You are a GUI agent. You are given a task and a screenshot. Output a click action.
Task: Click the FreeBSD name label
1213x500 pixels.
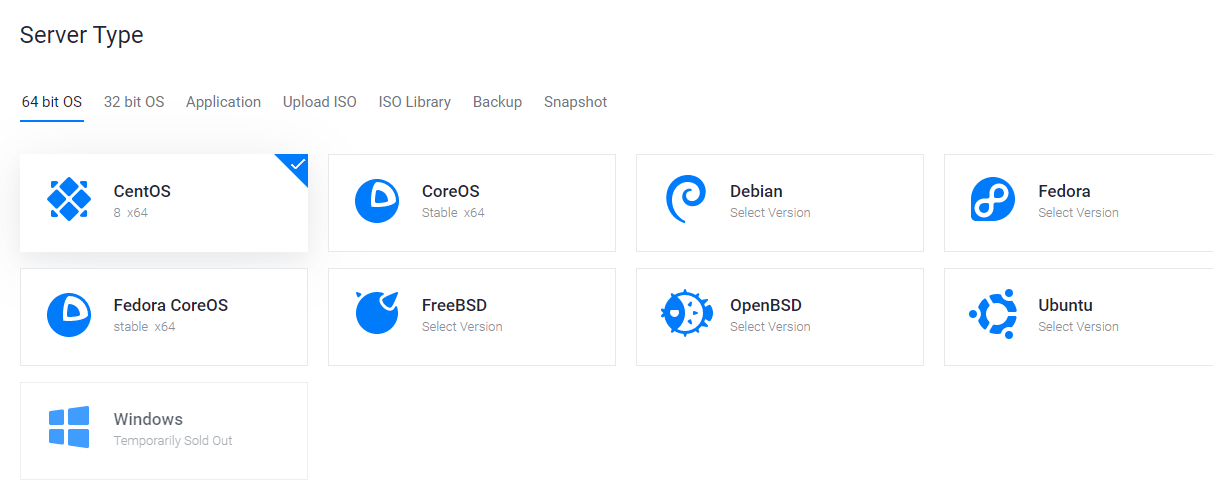point(454,305)
